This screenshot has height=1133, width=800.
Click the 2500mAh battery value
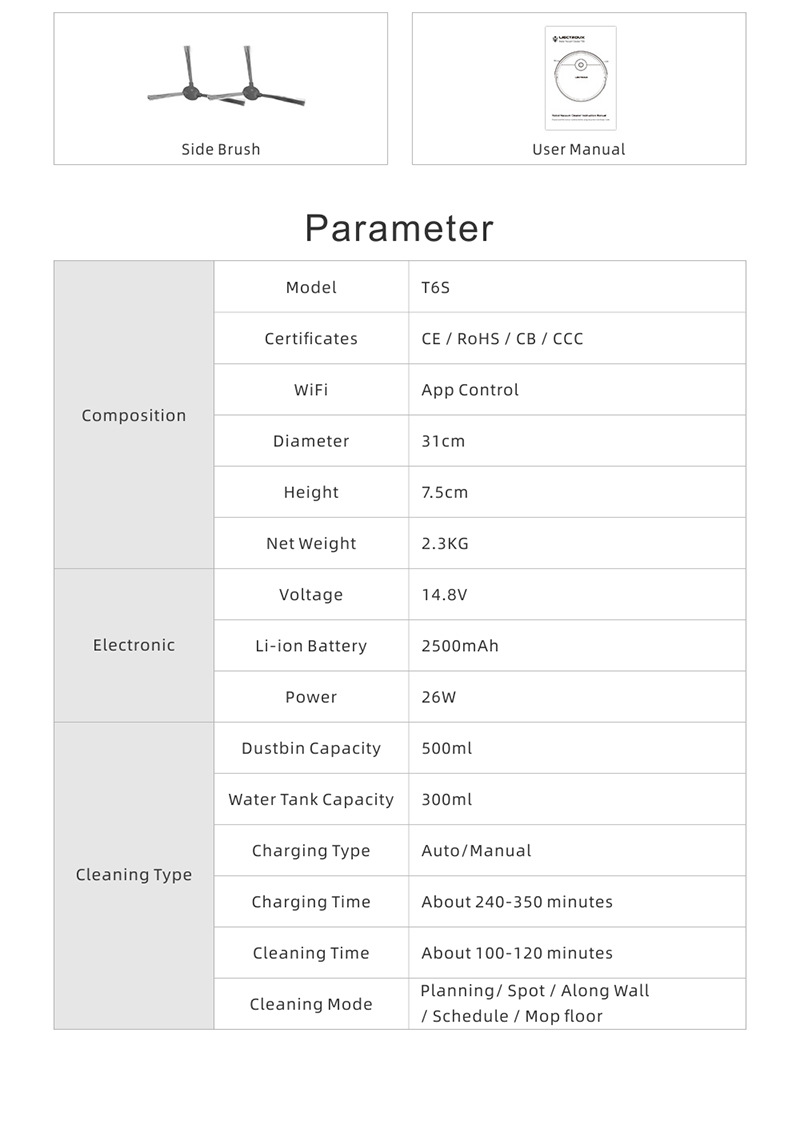click(460, 646)
